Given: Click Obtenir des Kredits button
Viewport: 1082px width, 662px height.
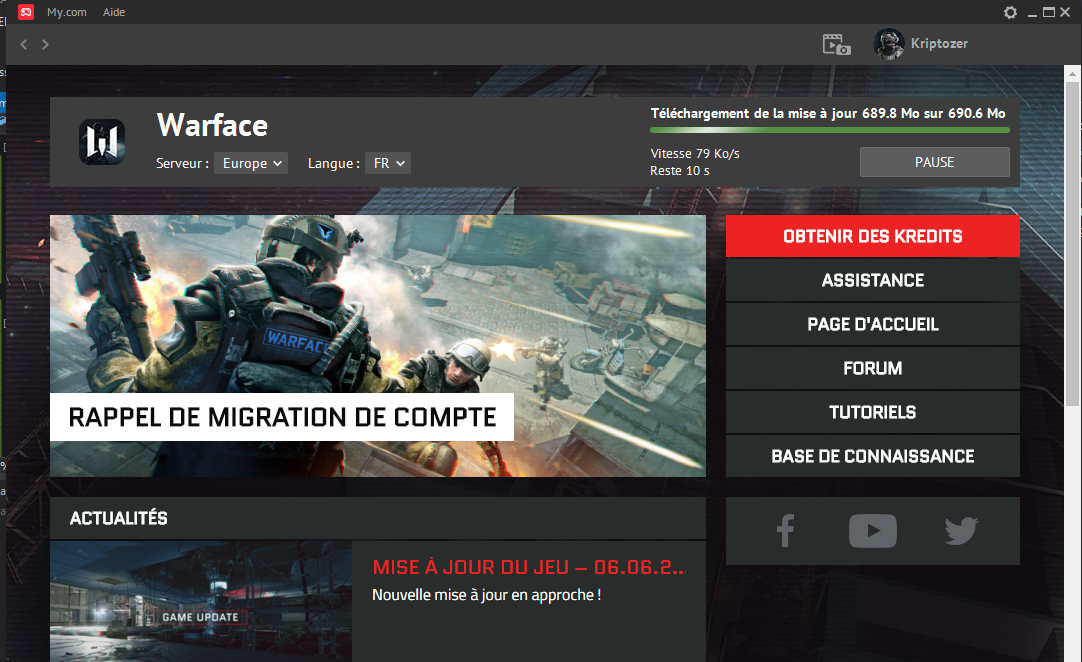Looking at the screenshot, I should (872, 236).
